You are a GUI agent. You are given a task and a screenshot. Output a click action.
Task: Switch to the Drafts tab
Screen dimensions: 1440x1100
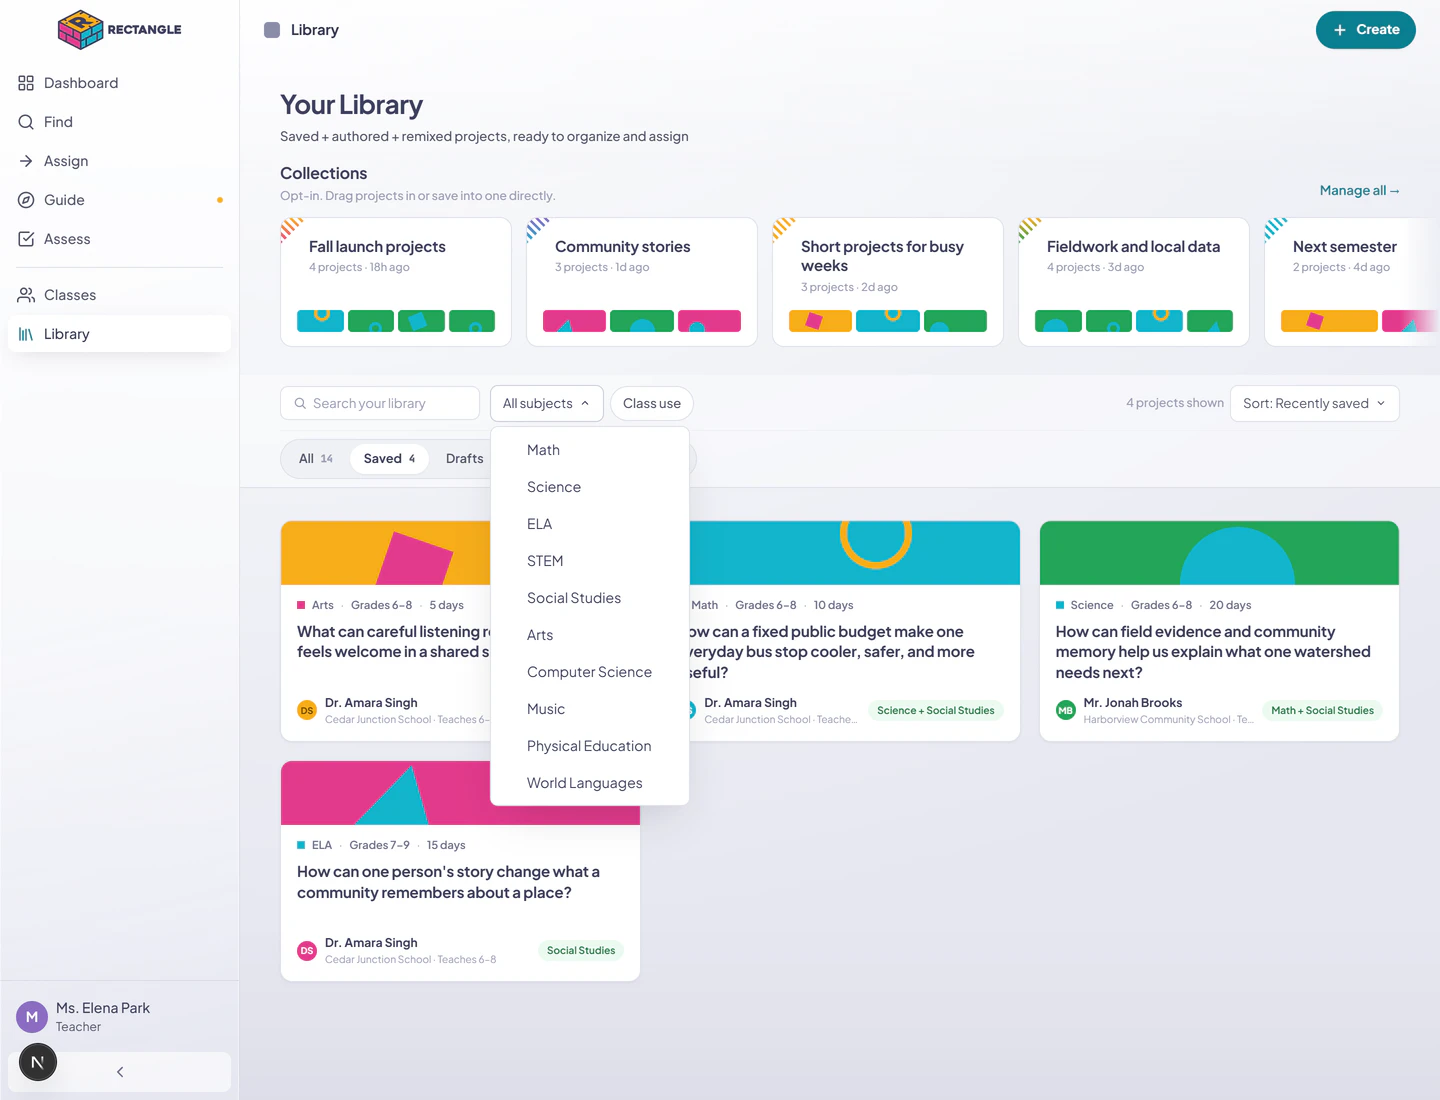click(x=464, y=459)
